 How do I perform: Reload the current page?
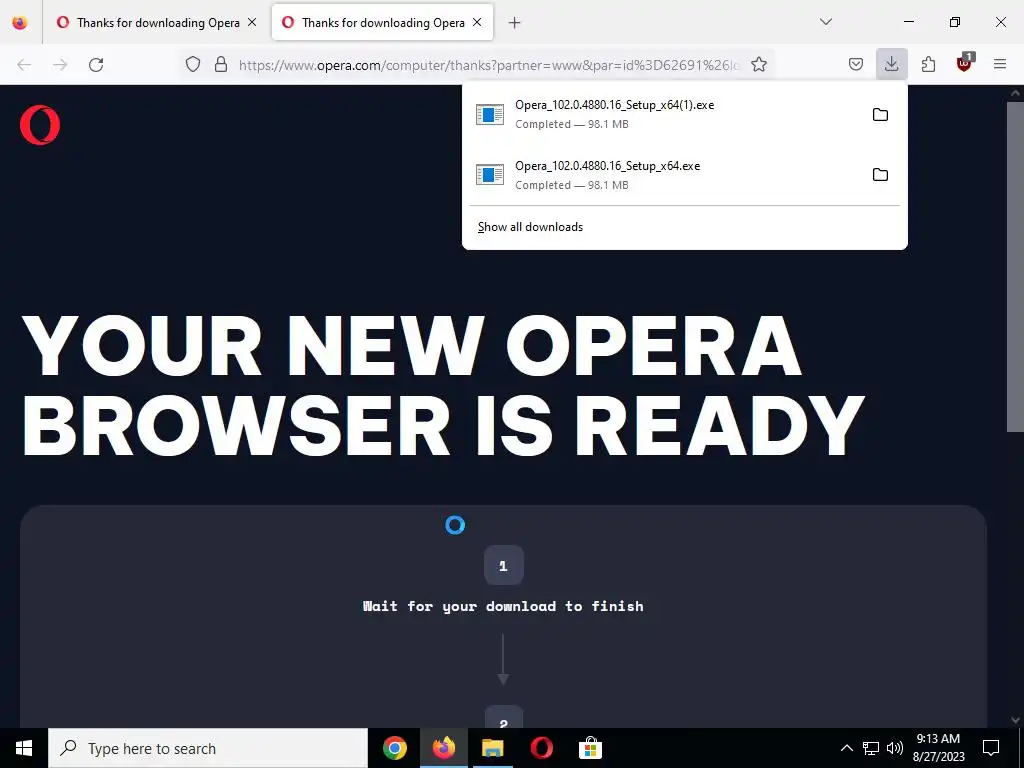click(x=96, y=64)
